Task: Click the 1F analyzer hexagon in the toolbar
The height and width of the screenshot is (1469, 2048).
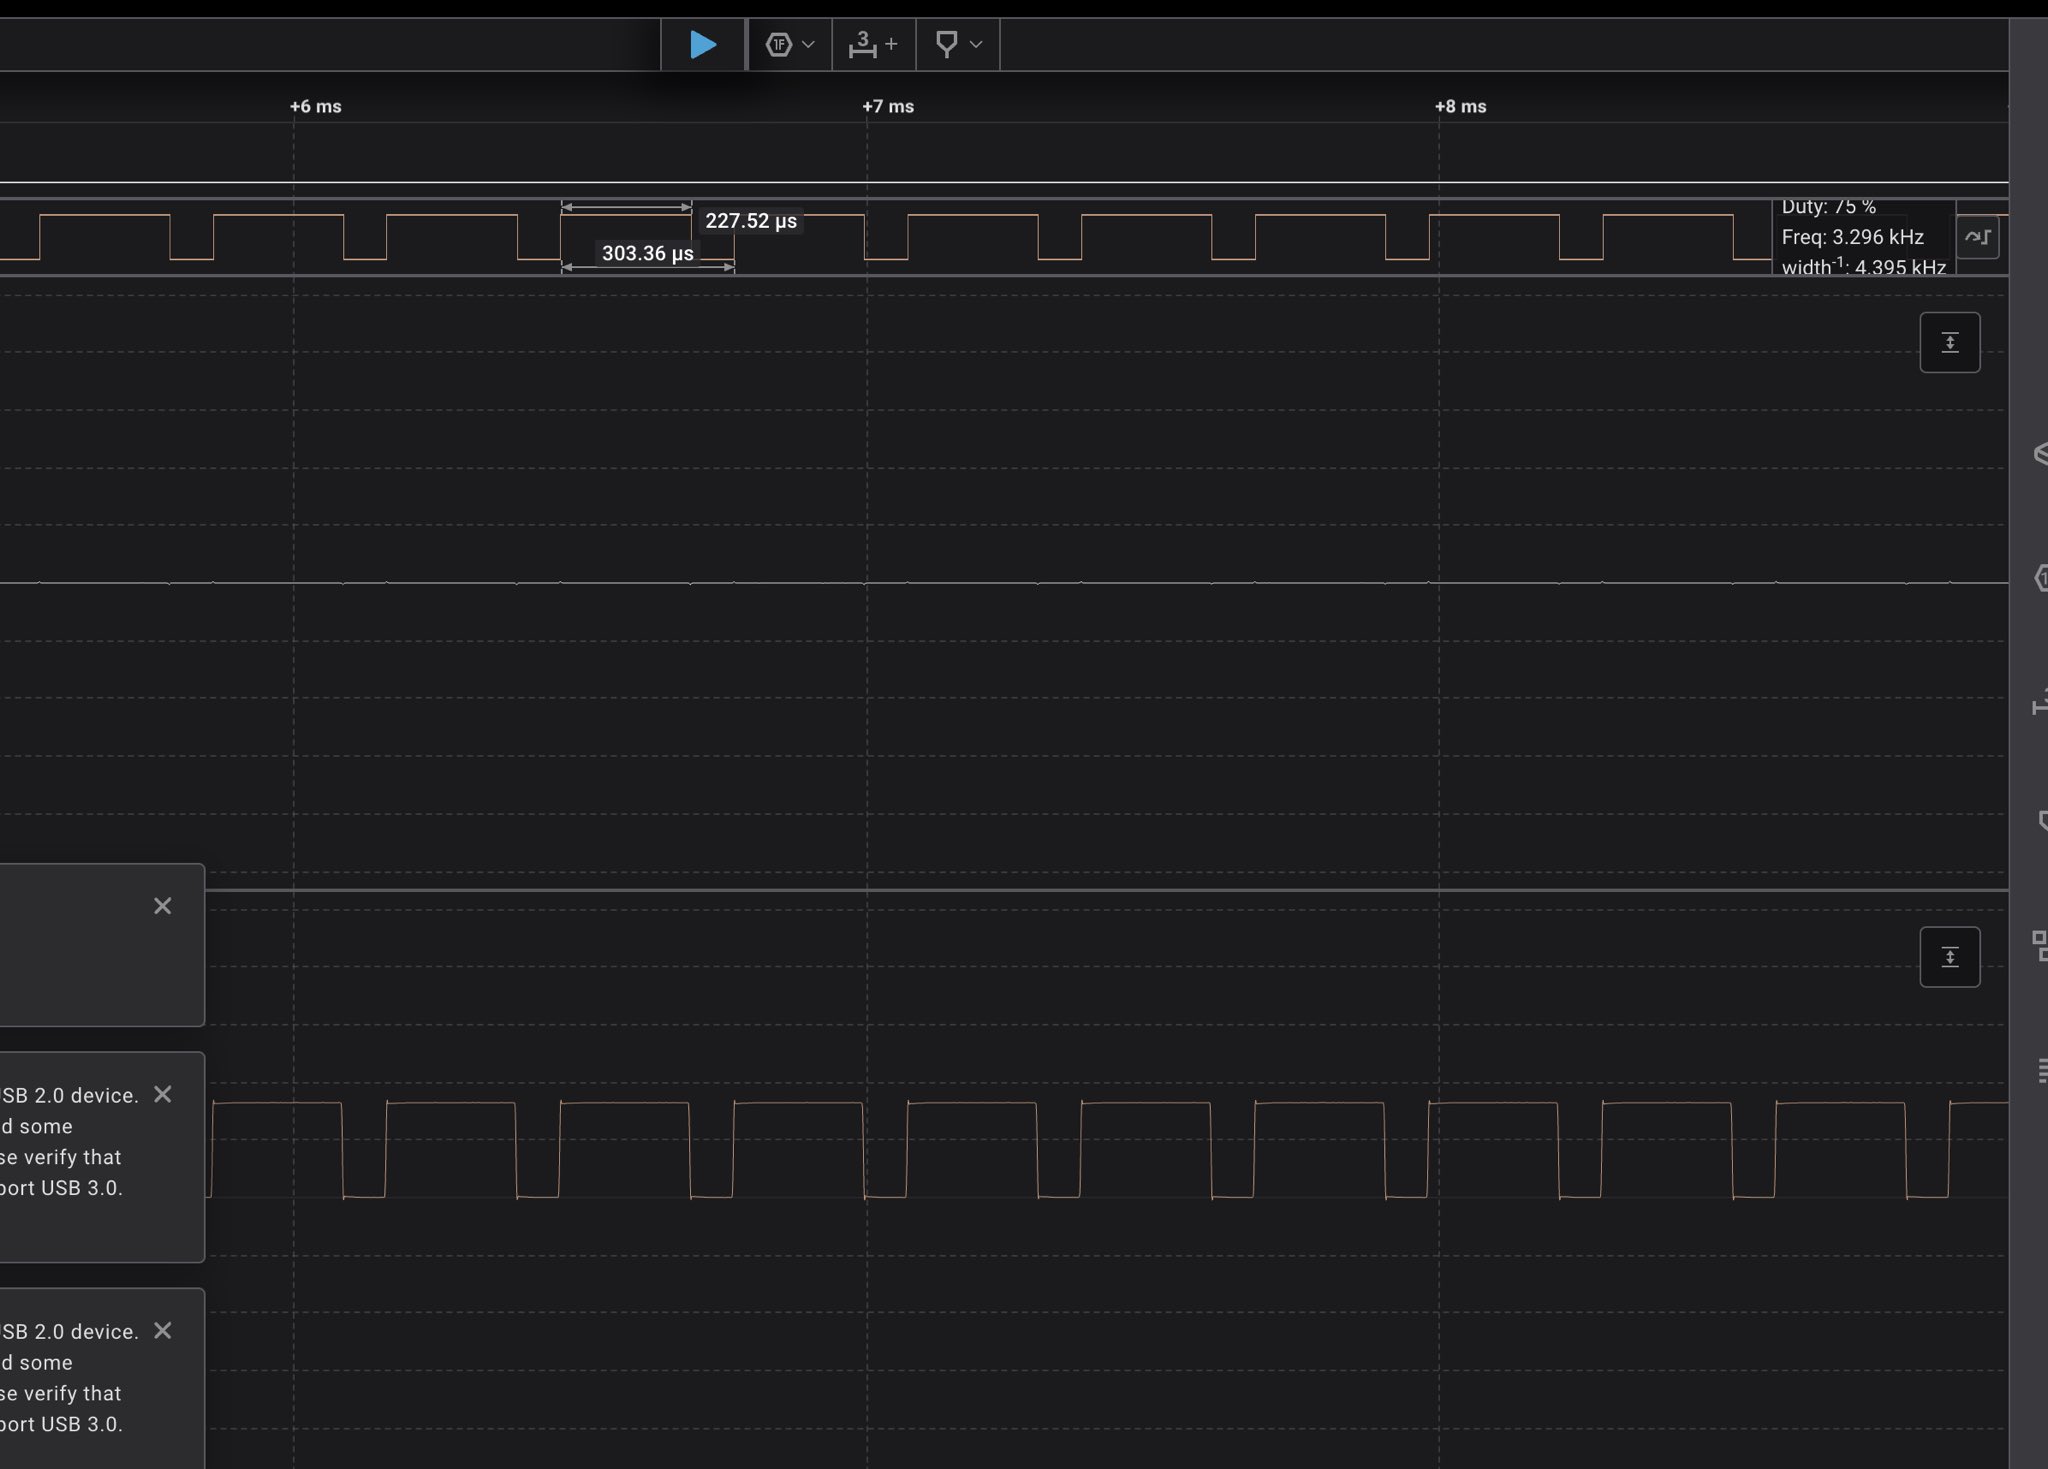Action: coord(780,45)
